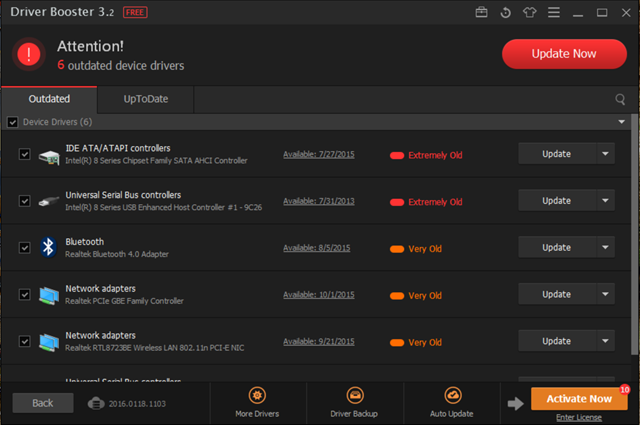This screenshot has height=425, width=640.
Task: Click 'Realtek Bluetooth 4.0 Adapter' text
Action: pyautogui.click(x=117, y=254)
